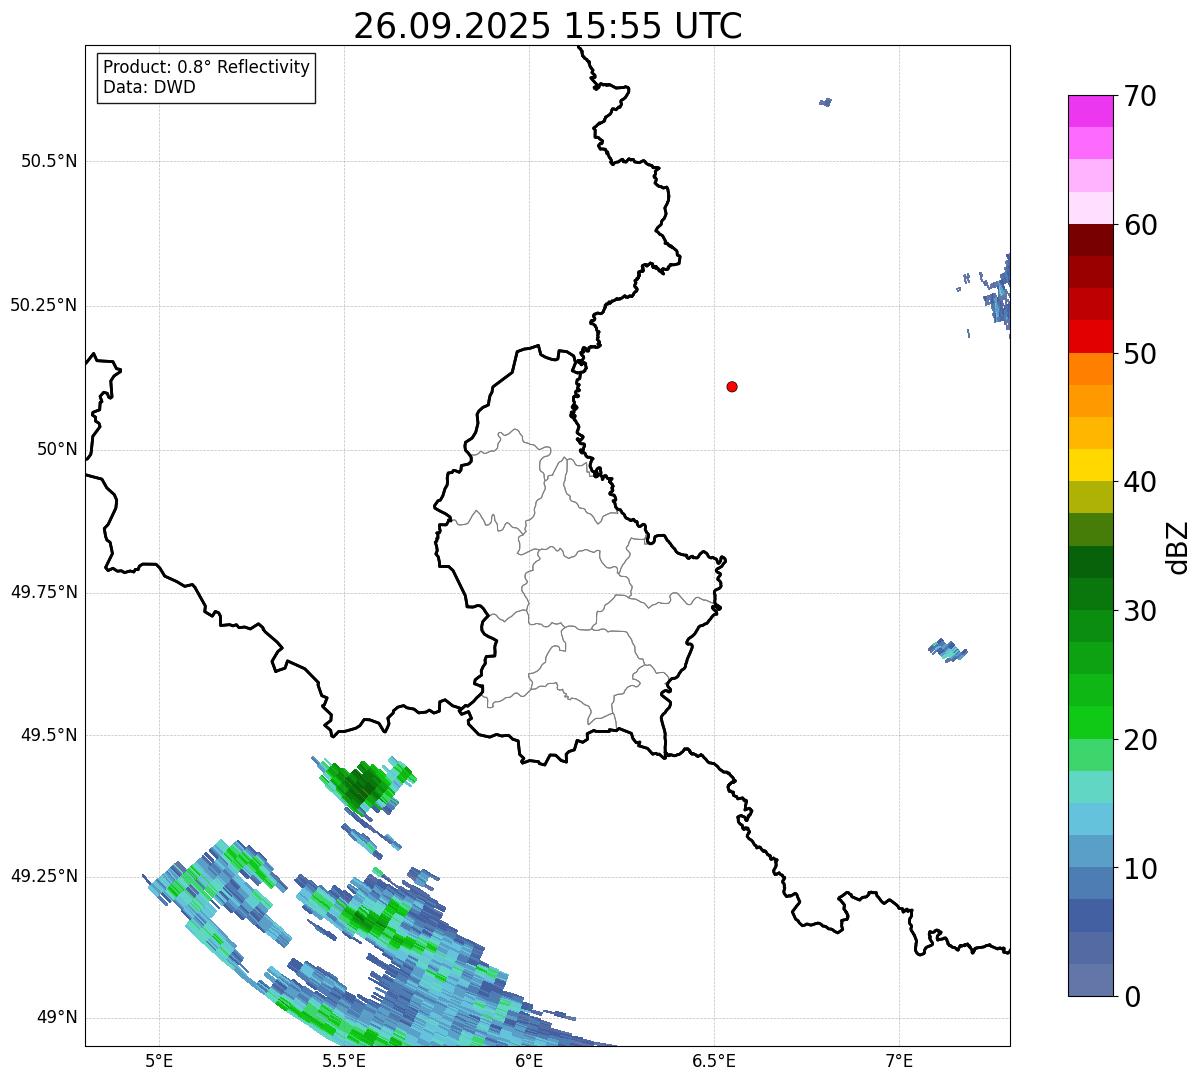Click the yellow colorbar segment above 40
The width and height of the screenshot is (1202, 1081).
tap(1091, 465)
